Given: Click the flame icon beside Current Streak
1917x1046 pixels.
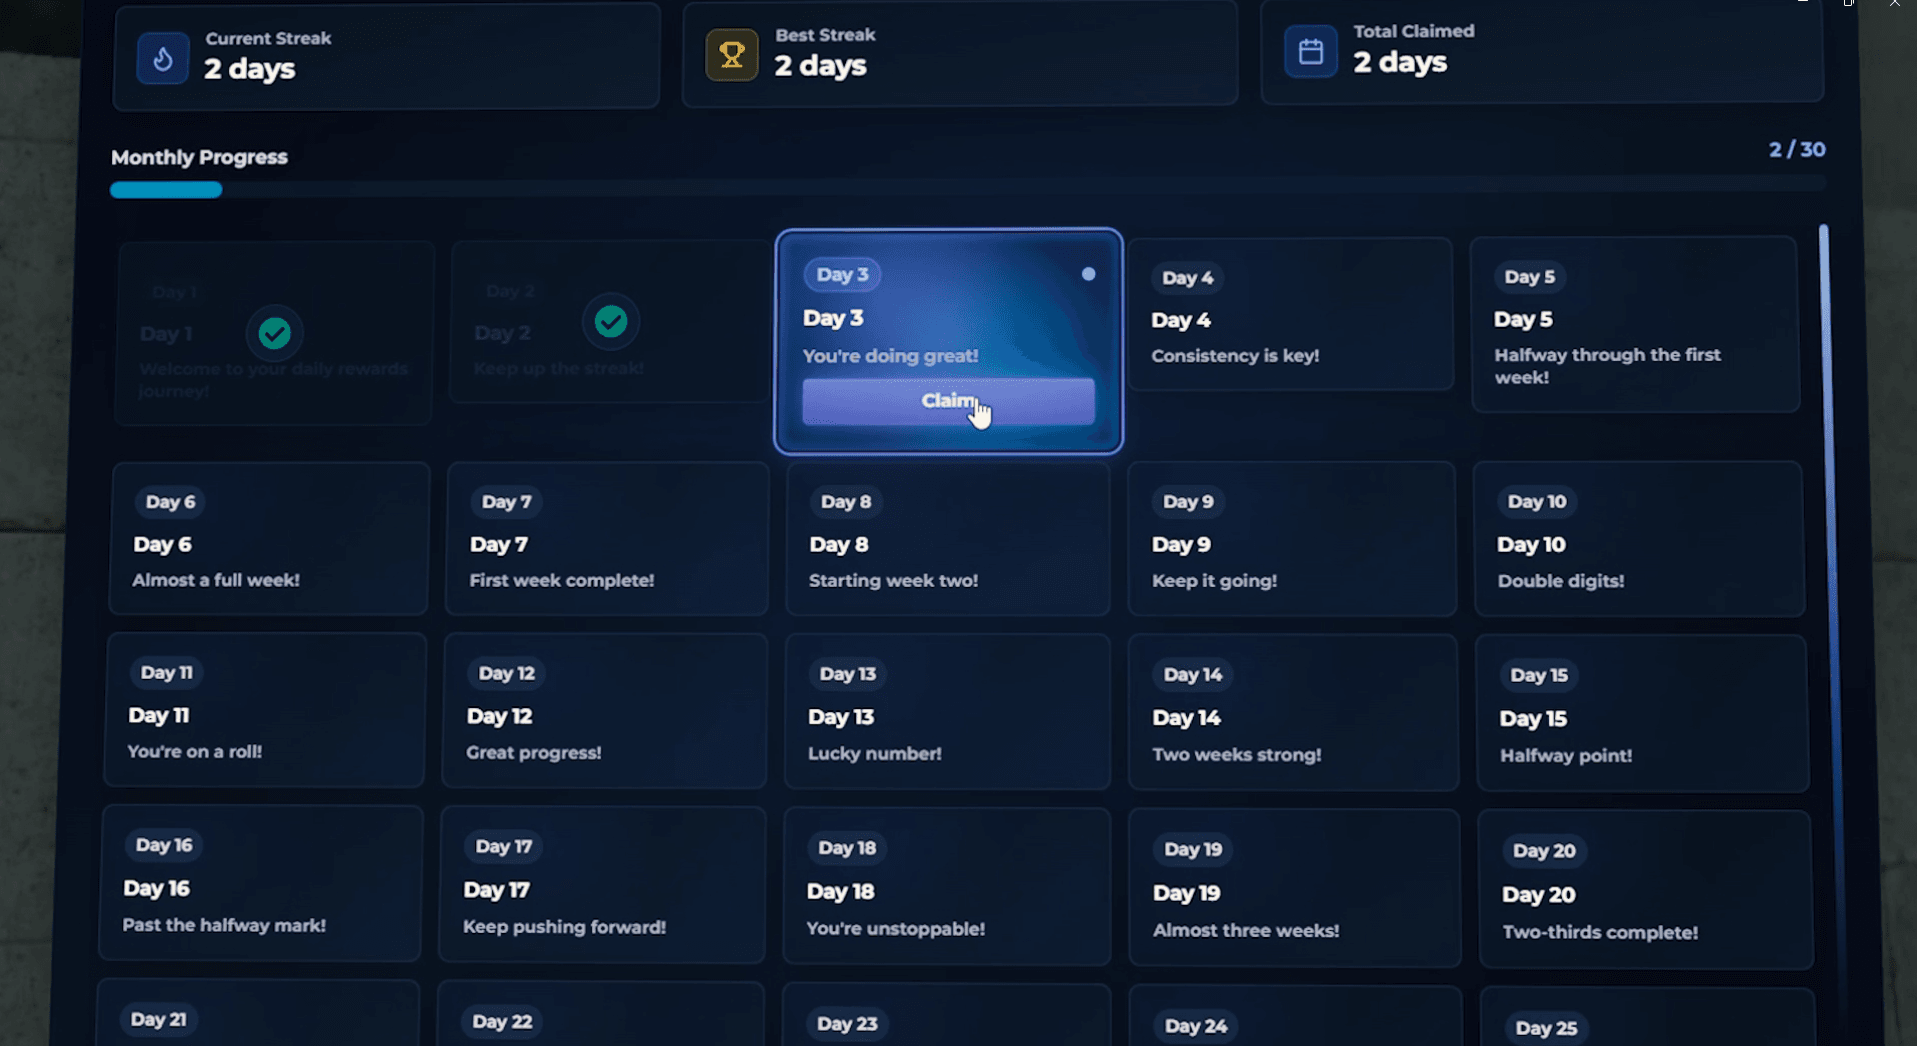Looking at the screenshot, I should point(163,58).
